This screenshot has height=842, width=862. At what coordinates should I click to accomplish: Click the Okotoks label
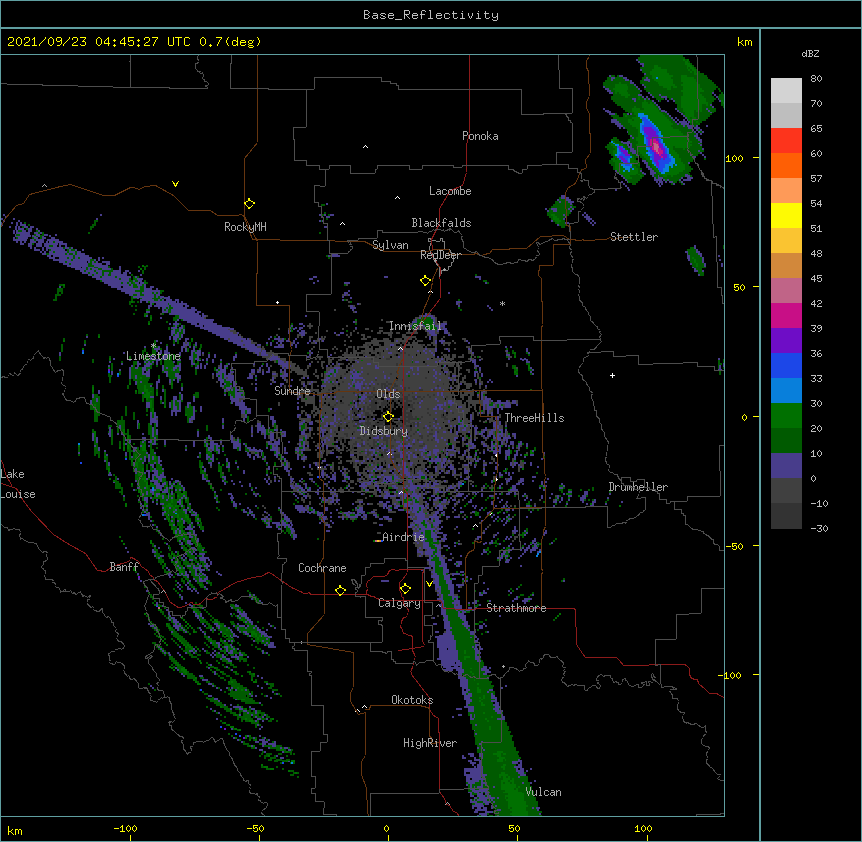pos(412,700)
